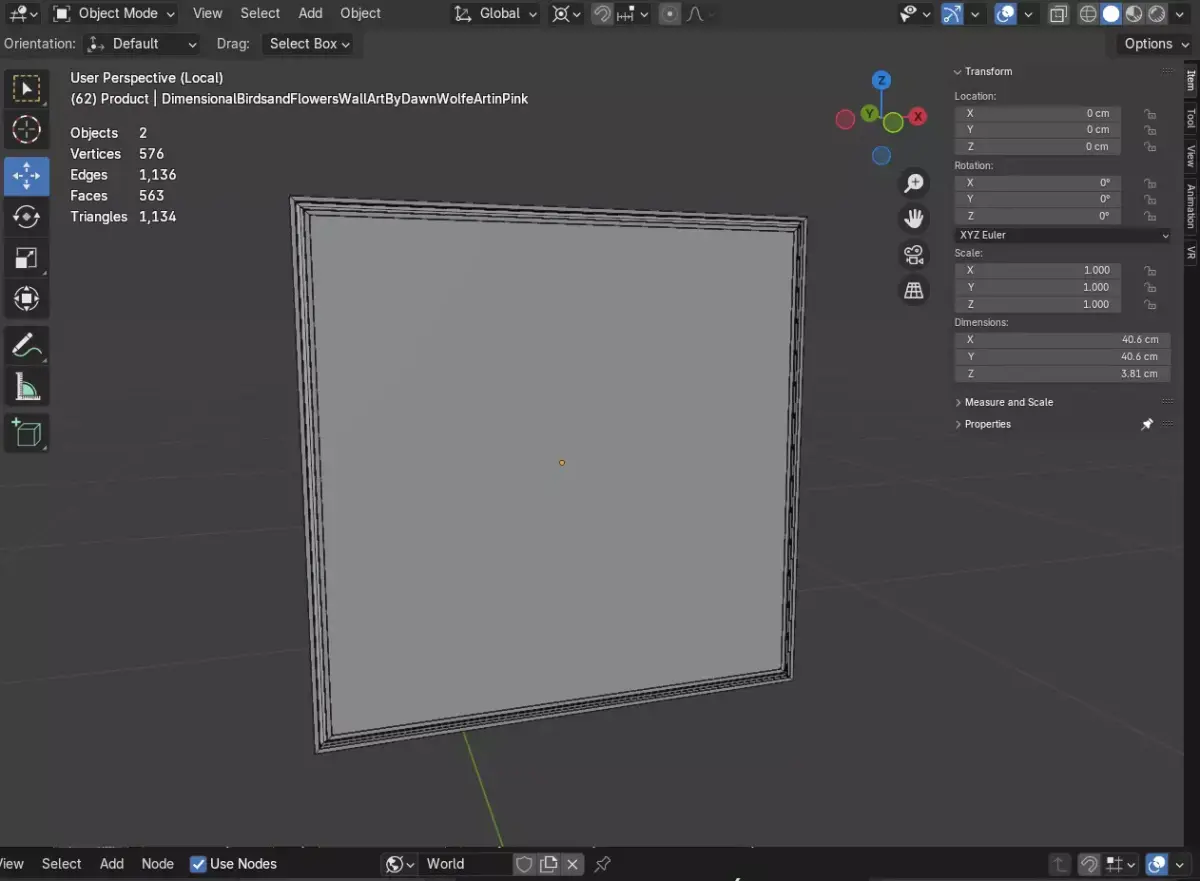Uncheck the Use Nodes checkbox
Screen dimensions: 1200x881
[x=198, y=864]
